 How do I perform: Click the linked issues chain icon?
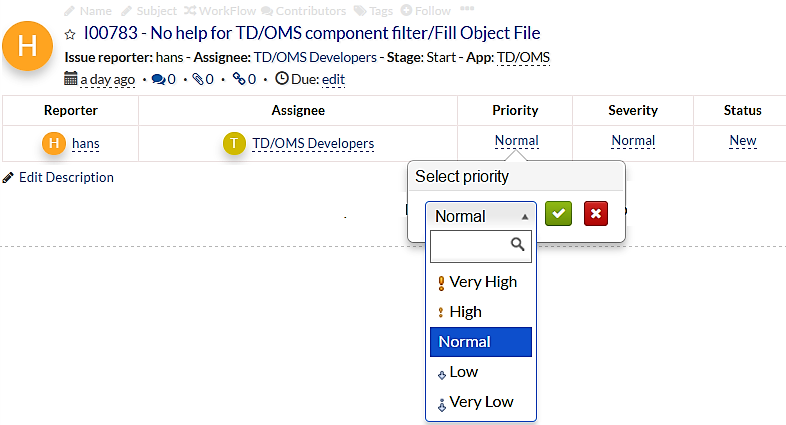pyautogui.click(x=238, y=79)
